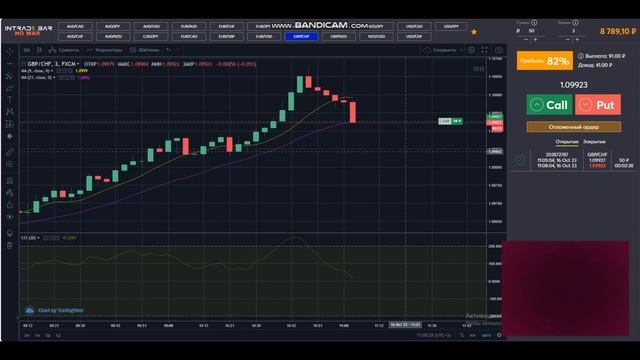Select the ruler measure tool
Viewport: 640px width, 360px height.
[10, 152]
